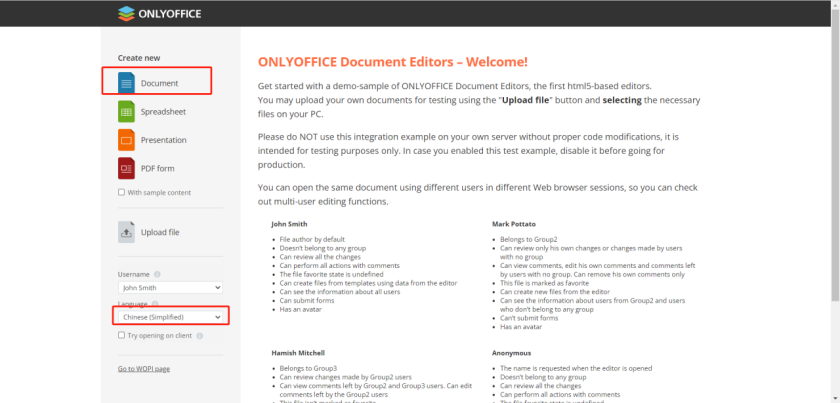Screen dimensions: 840x403
Task: Create a new Presentation via its label
Action: [x=163, y=140]
